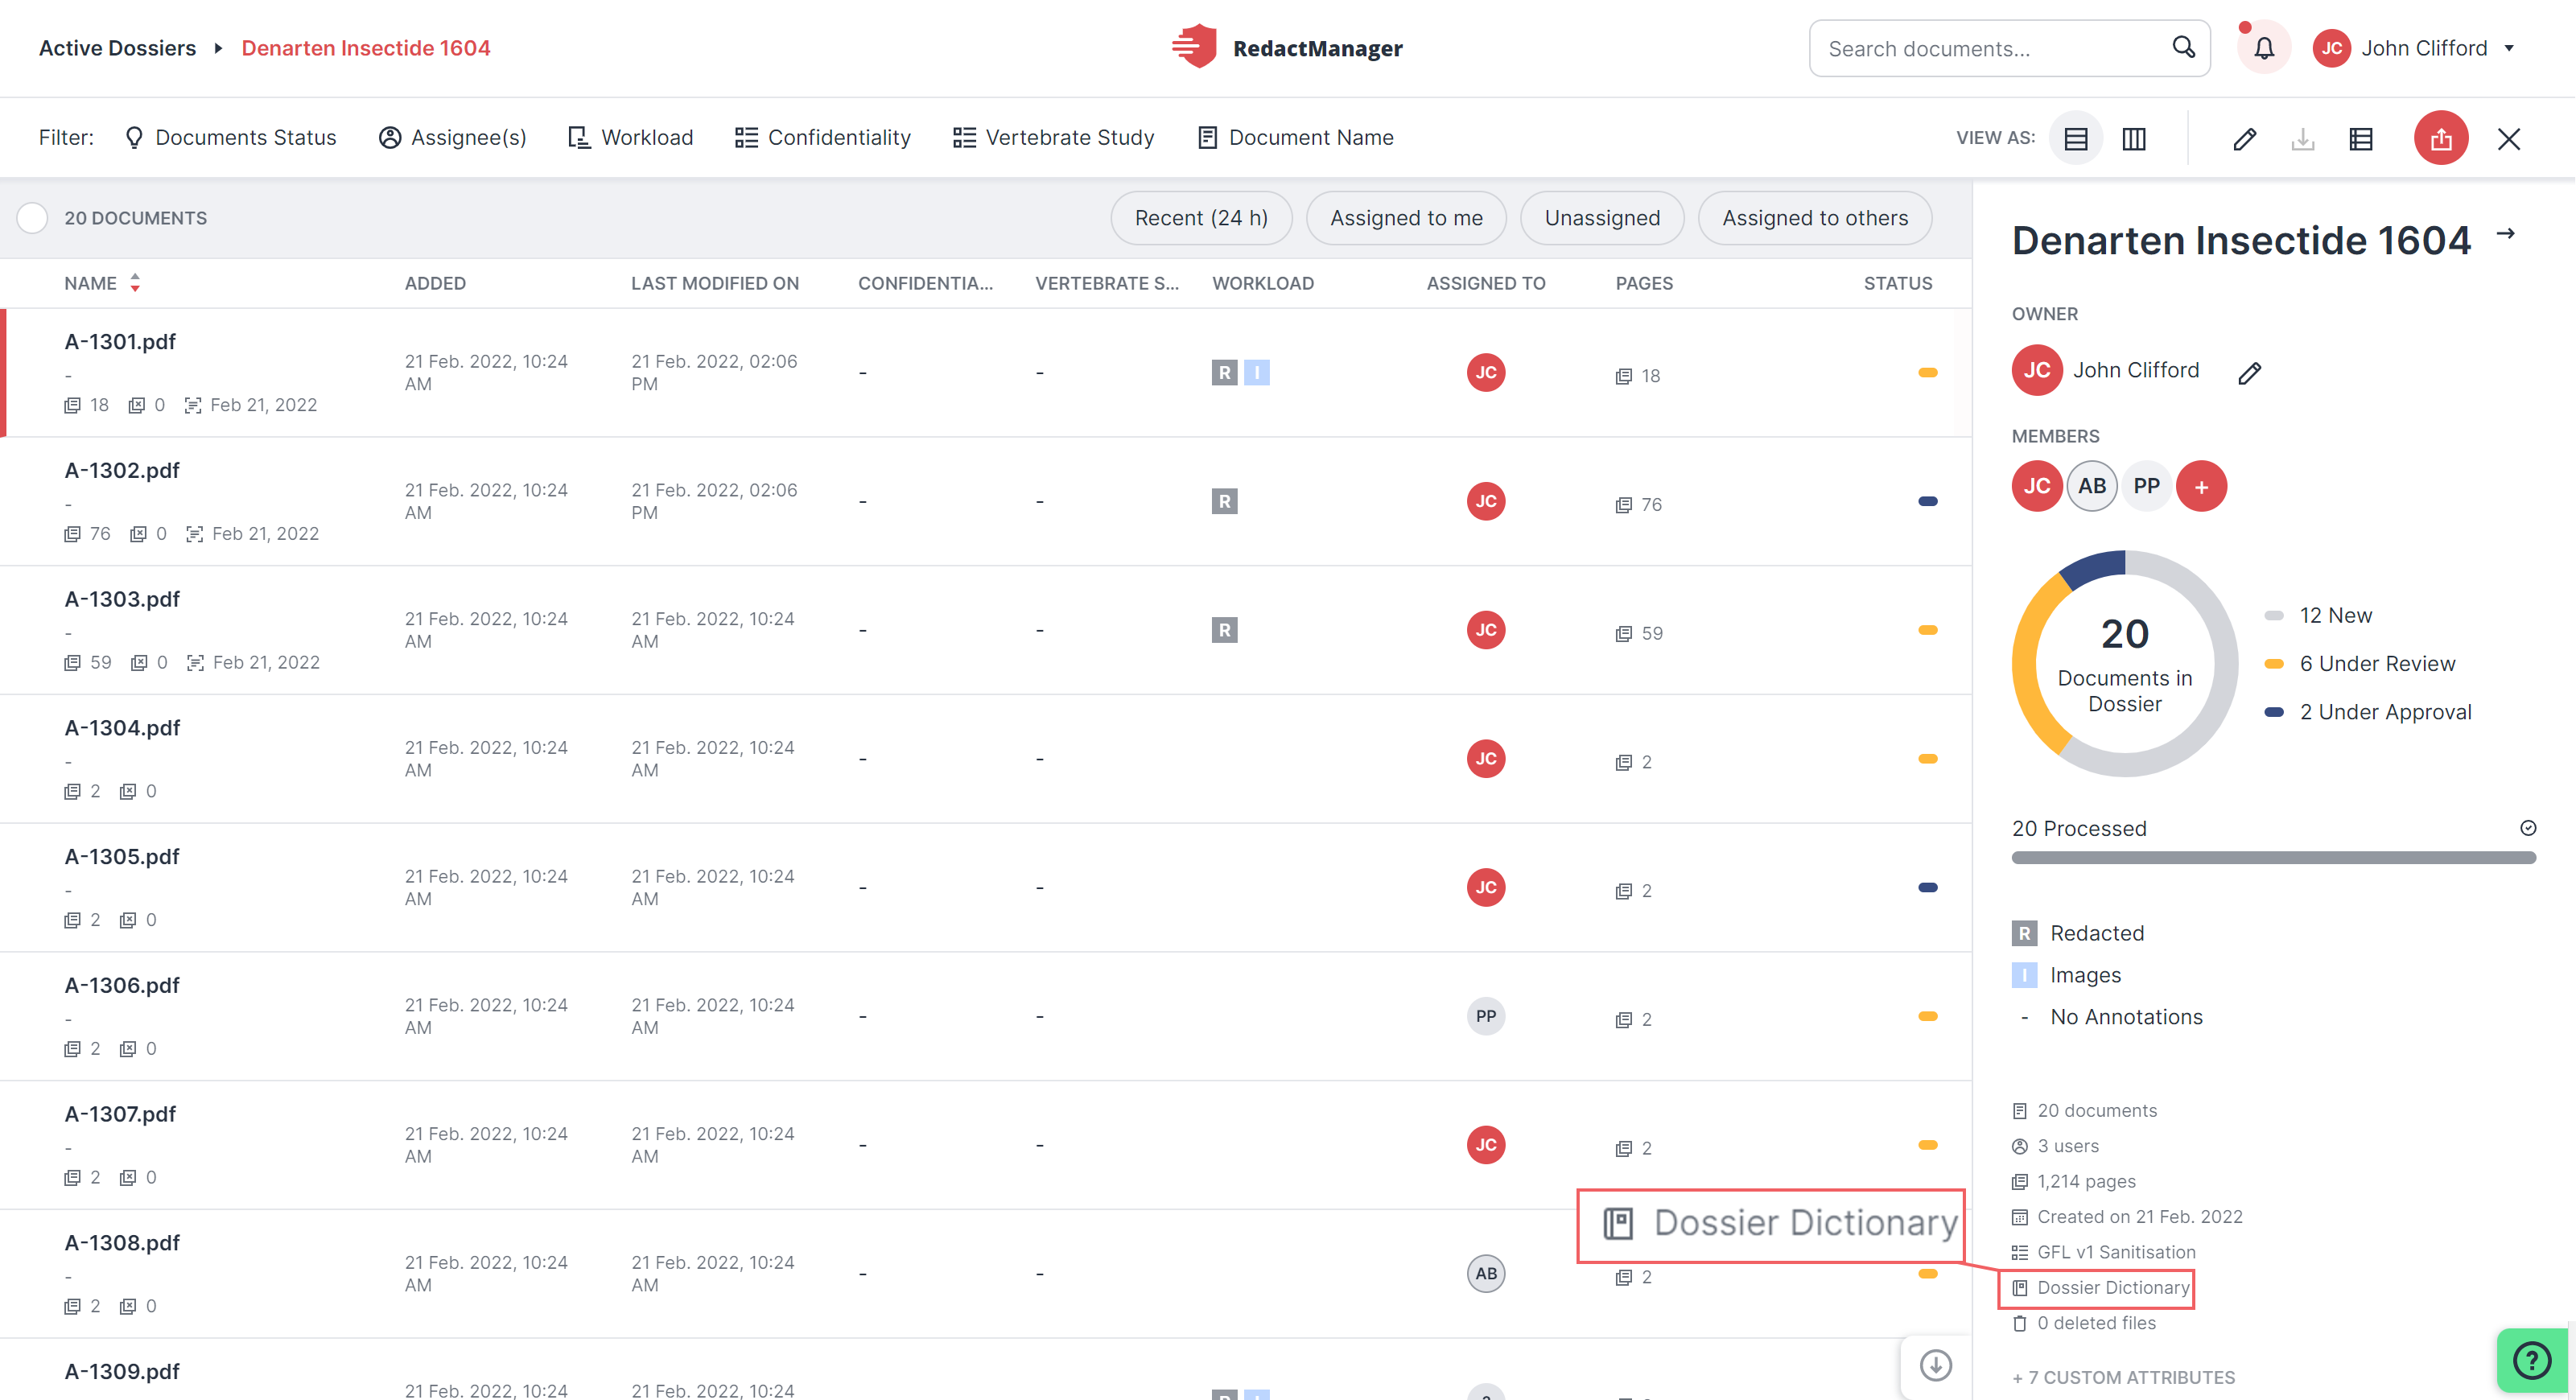Screen dimensions: 2576x1400
Task: Click the PP assignee avatar for A-1306.pdf
Action: click(1485, 1016)
